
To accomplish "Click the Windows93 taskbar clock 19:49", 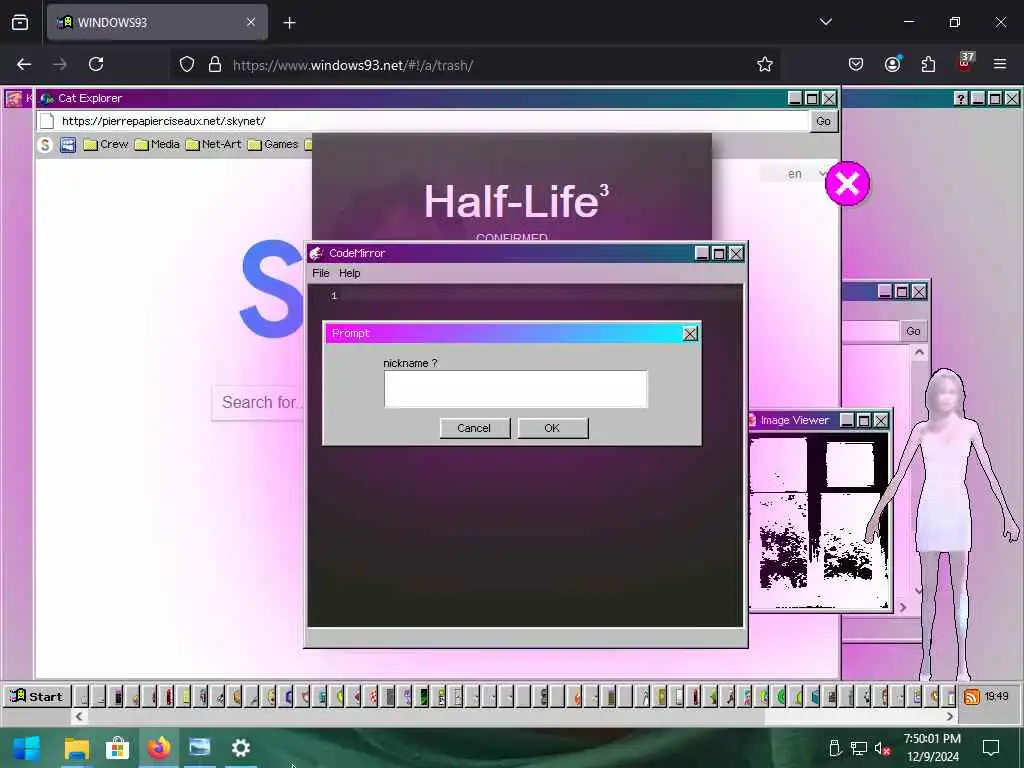I will coord(996,696).
